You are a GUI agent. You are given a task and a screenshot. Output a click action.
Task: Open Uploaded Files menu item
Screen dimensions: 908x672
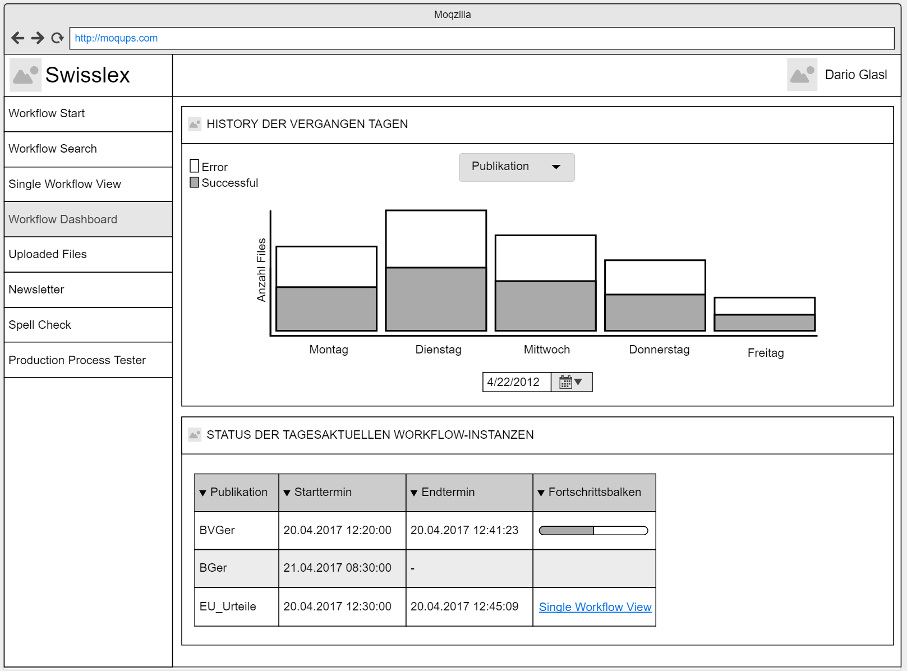88,254
